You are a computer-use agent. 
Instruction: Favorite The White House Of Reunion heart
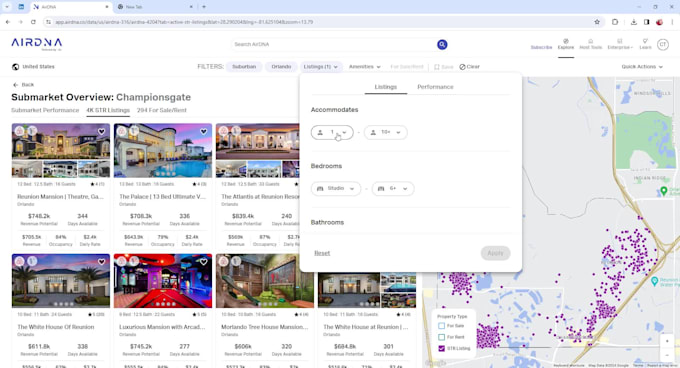[x=101, y=262]
